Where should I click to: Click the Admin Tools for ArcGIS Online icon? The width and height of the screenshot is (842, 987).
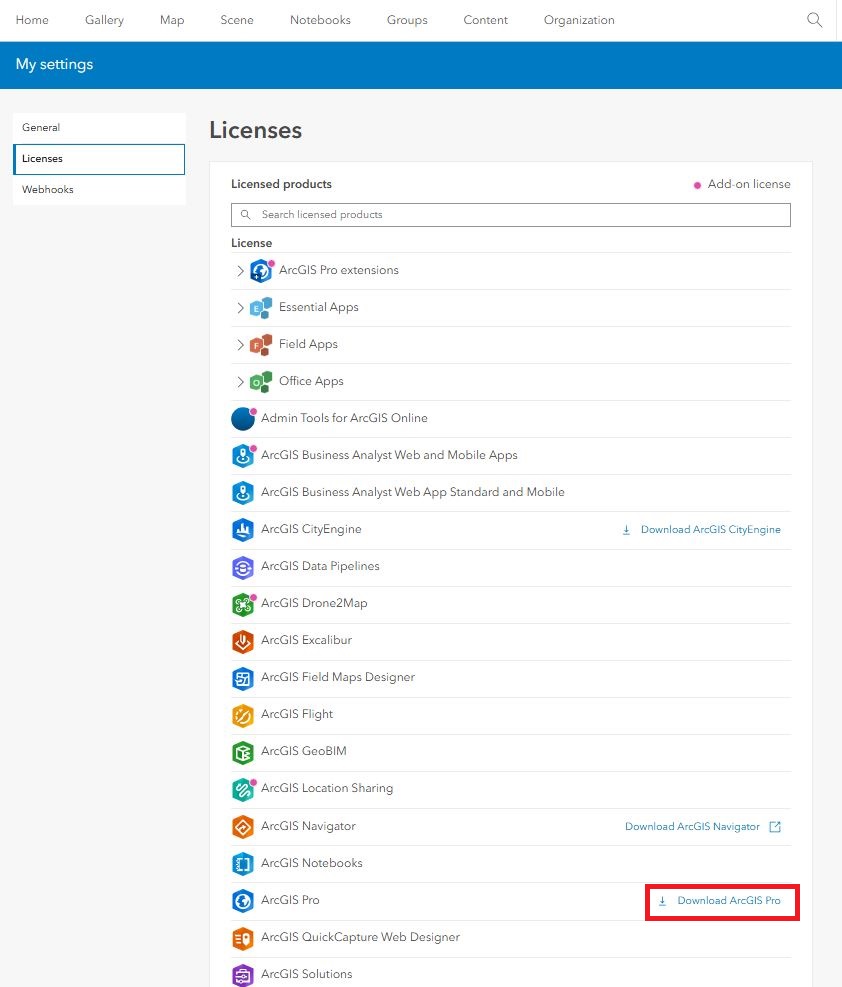point(243,419)
